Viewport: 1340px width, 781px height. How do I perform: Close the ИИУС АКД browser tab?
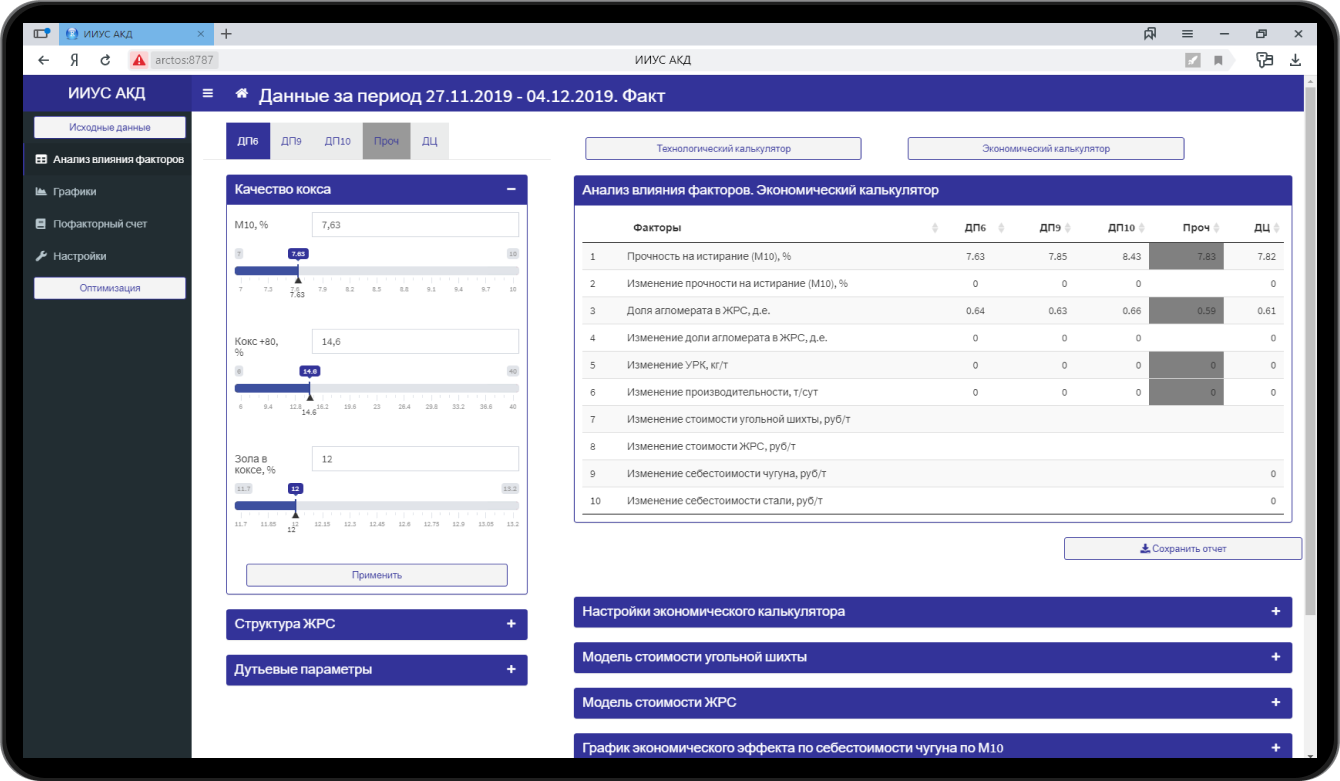point(203,33)
